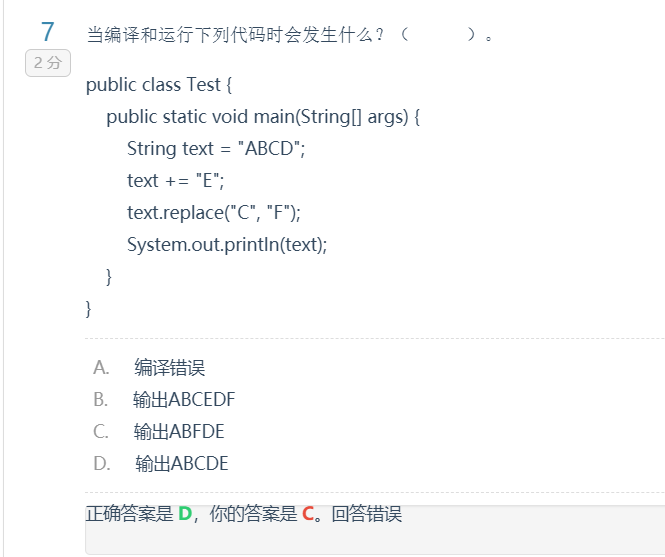Screen dimensions: 665x557
Task: Choose option B 输出ABCEDF
Action: [184, 400]
